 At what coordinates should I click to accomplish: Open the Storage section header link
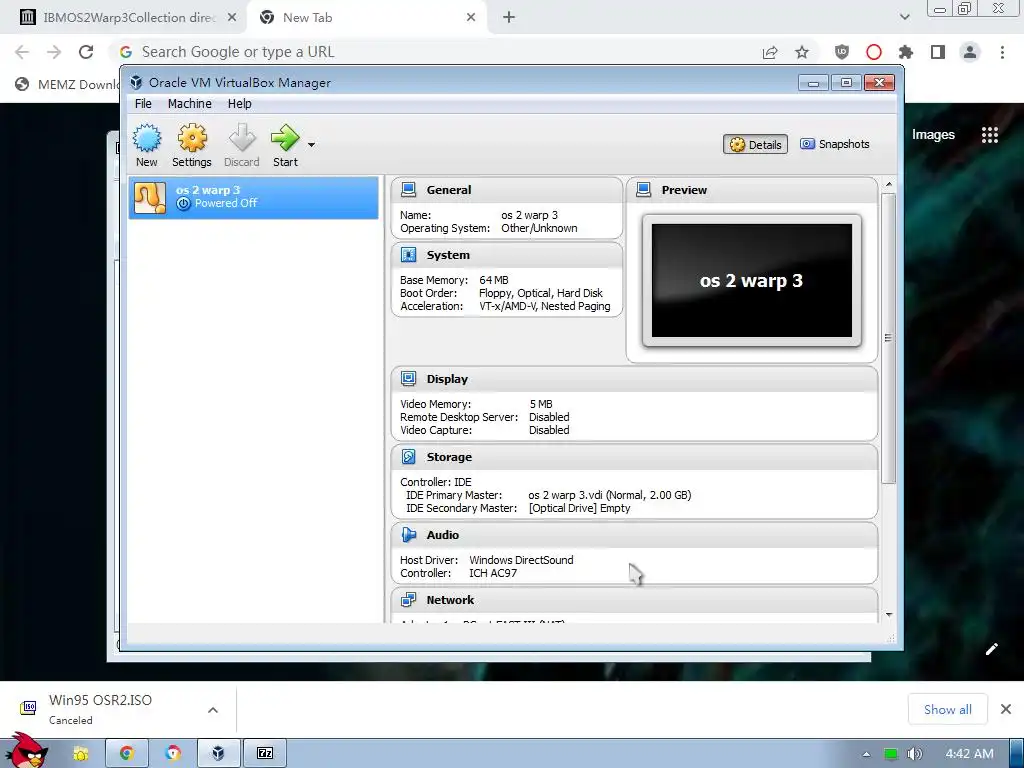coord(449,457)
